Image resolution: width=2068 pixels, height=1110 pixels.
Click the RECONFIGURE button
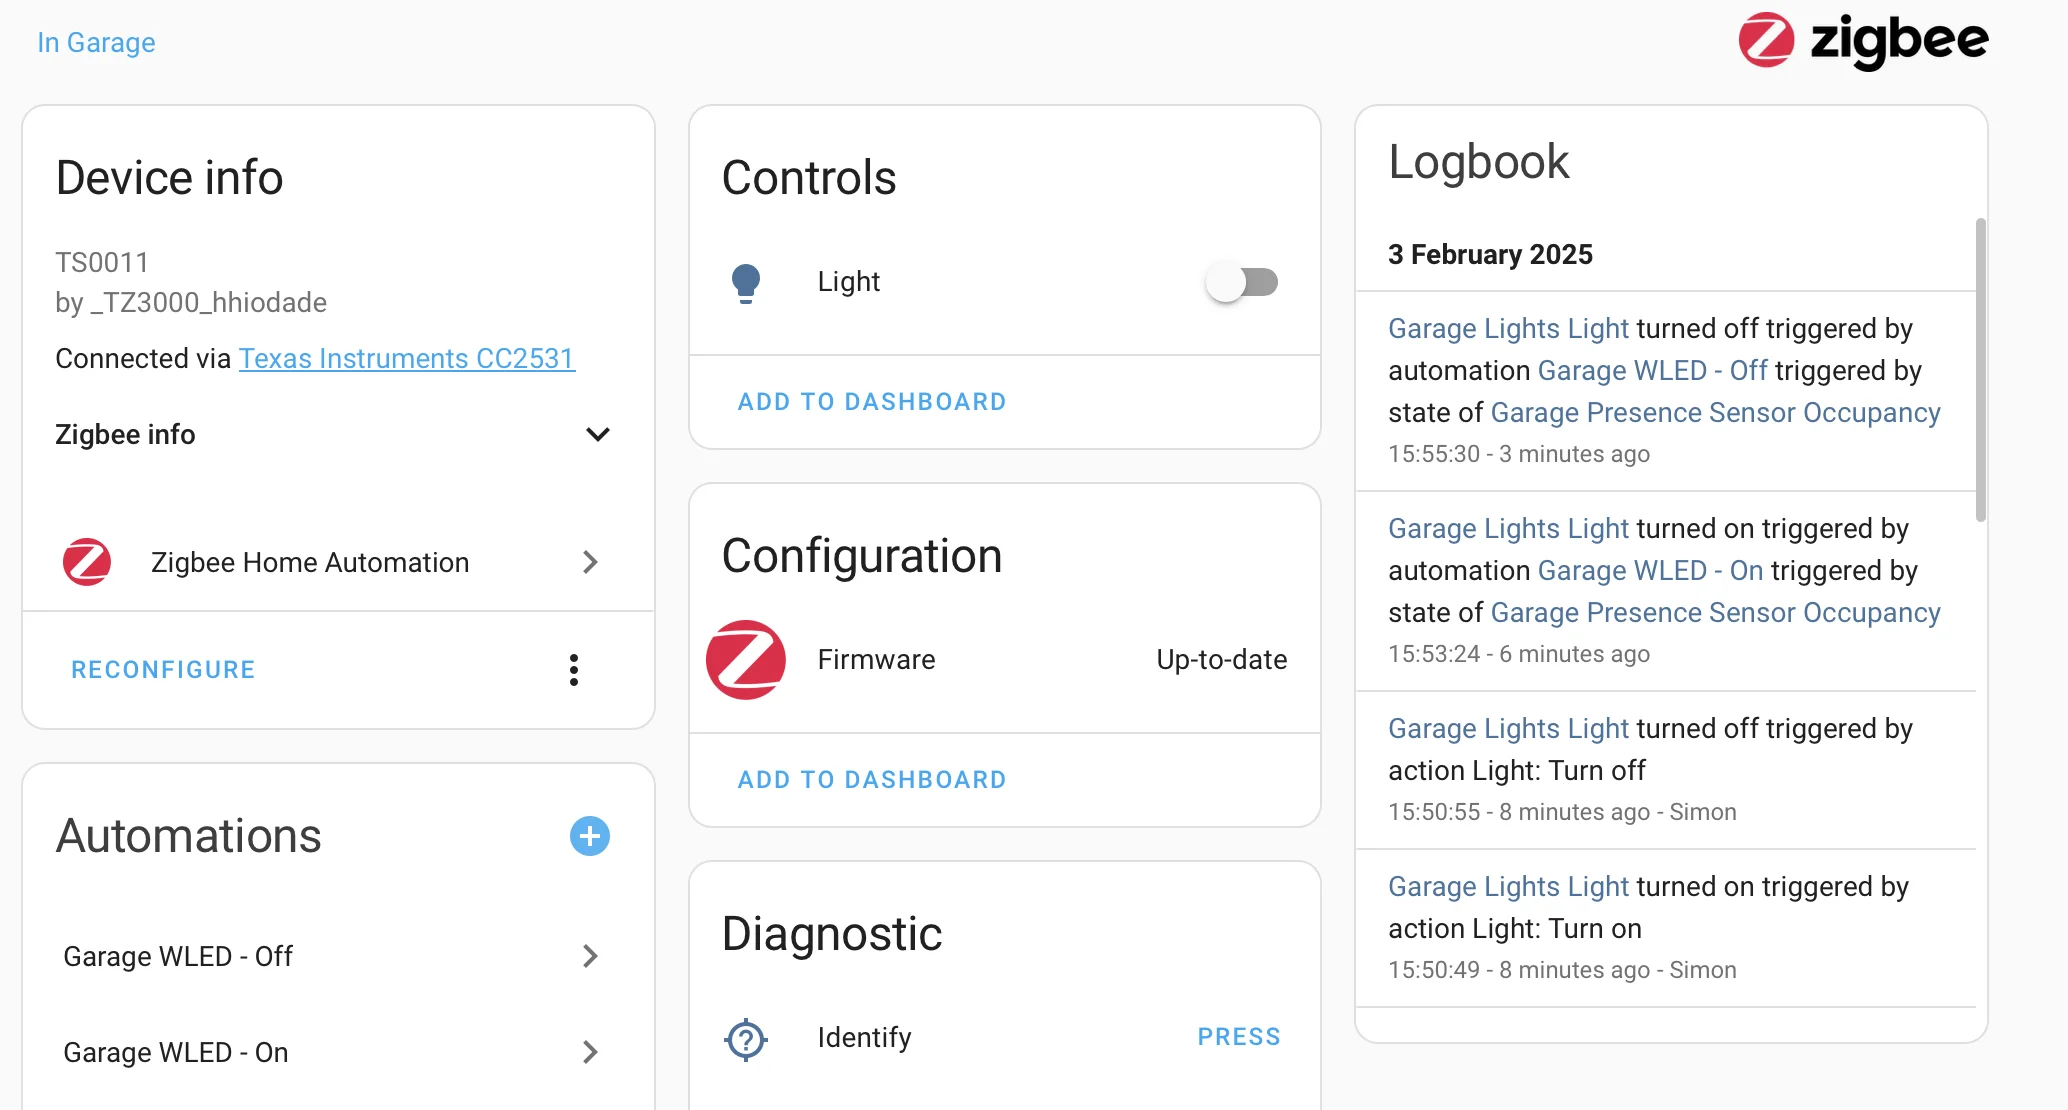pyautogui.click(x=163, y=670)
